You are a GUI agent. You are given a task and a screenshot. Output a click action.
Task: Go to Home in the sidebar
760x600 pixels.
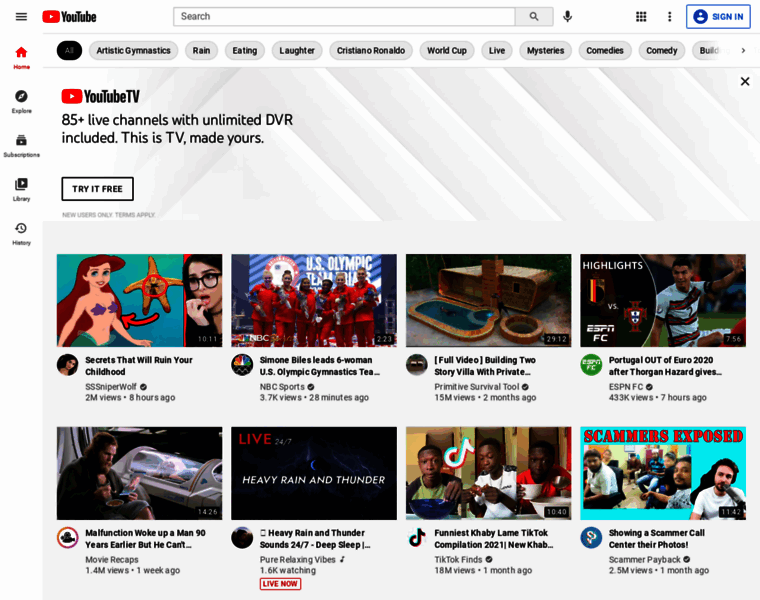point(21,58)
